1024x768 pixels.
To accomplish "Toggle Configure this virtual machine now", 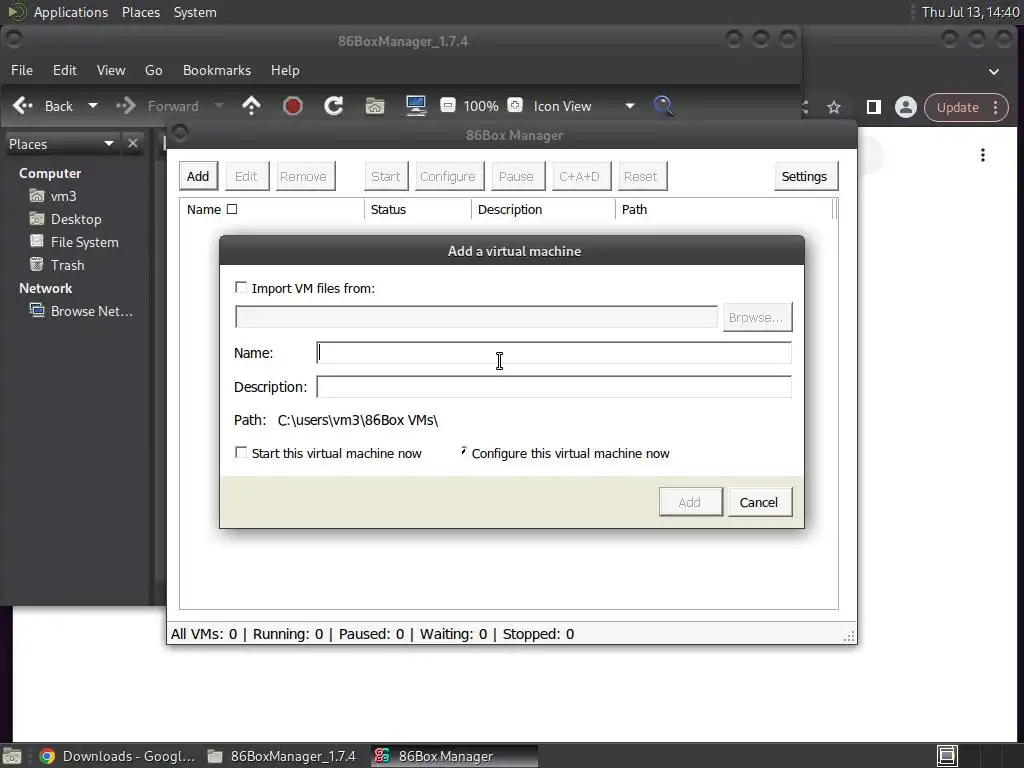I will click(462, 452).
